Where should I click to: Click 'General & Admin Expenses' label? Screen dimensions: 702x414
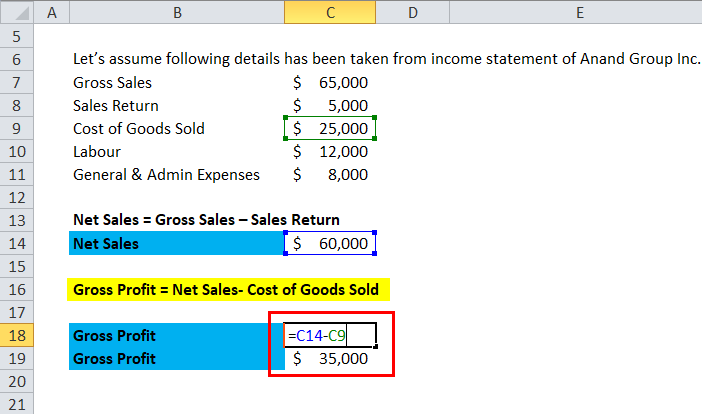tap(166, 175)
